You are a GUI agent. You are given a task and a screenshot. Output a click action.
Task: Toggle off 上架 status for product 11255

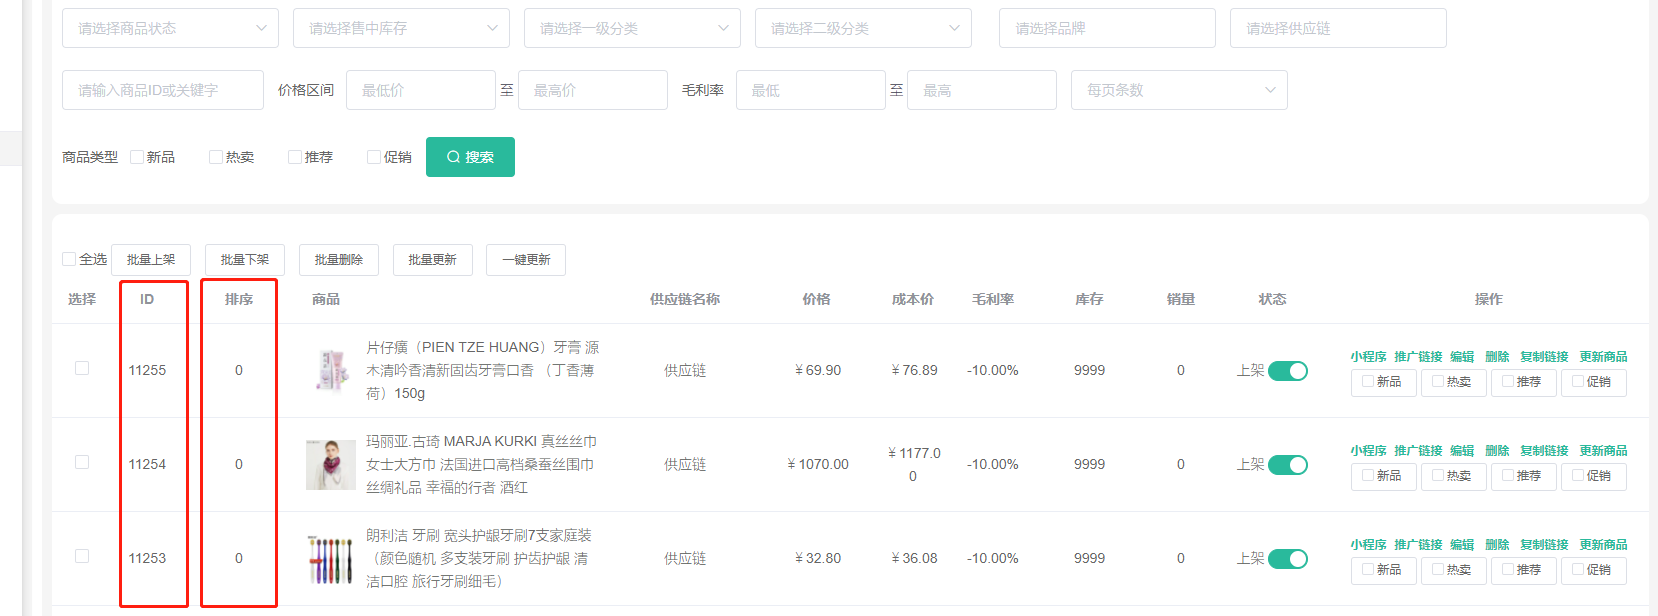click(x=1287, y=371)
